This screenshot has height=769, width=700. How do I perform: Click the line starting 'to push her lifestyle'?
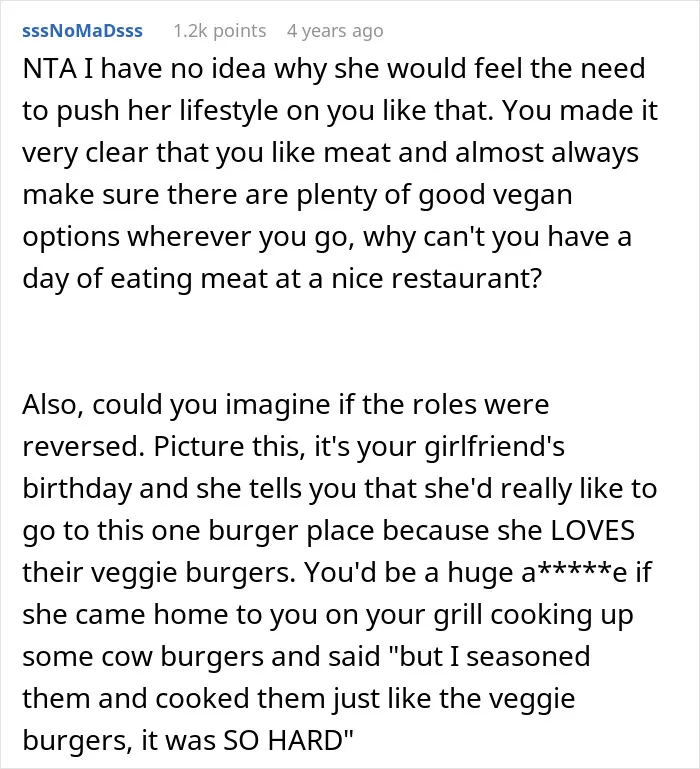point(340,111)
